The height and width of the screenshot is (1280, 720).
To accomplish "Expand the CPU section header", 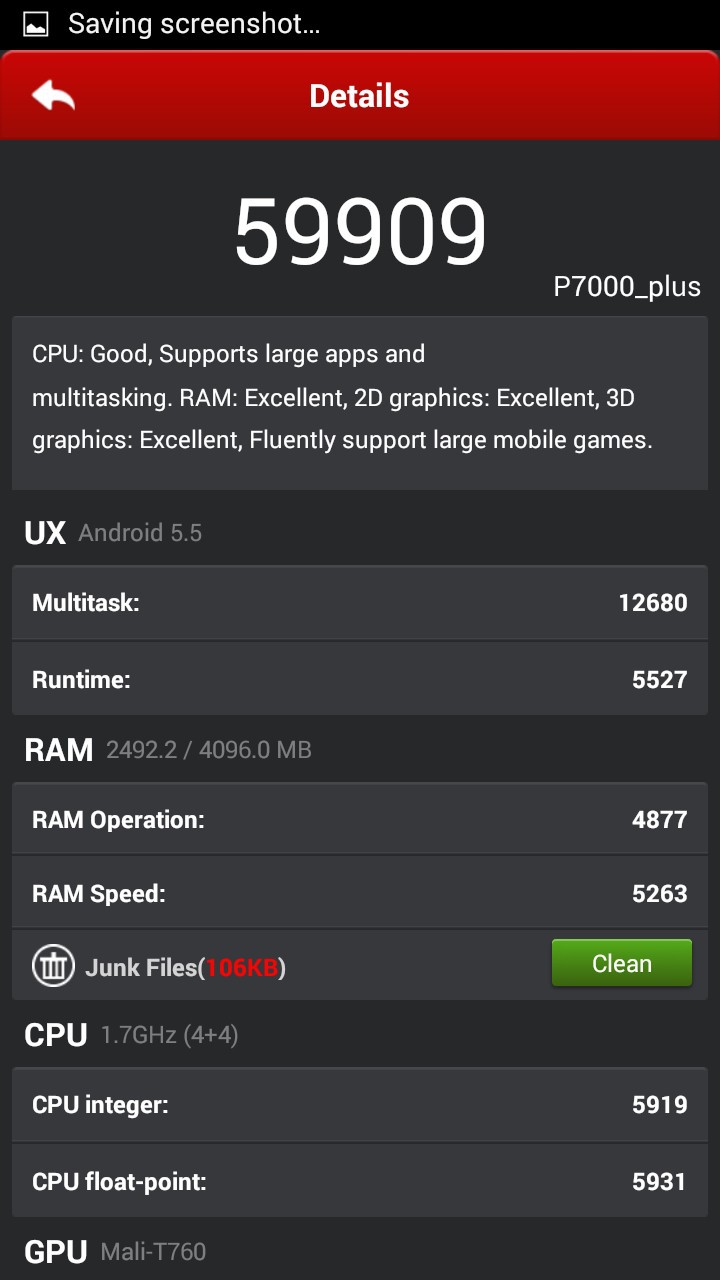I will click(x=55, y=1036).
